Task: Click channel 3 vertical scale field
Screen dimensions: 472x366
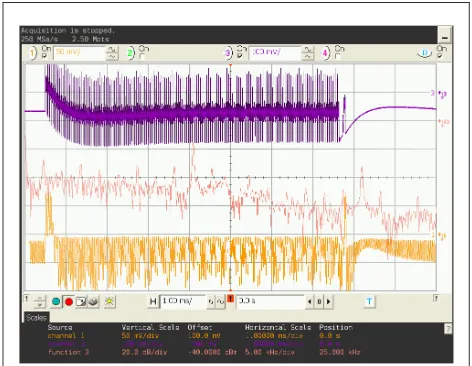Action: (275, 53)
